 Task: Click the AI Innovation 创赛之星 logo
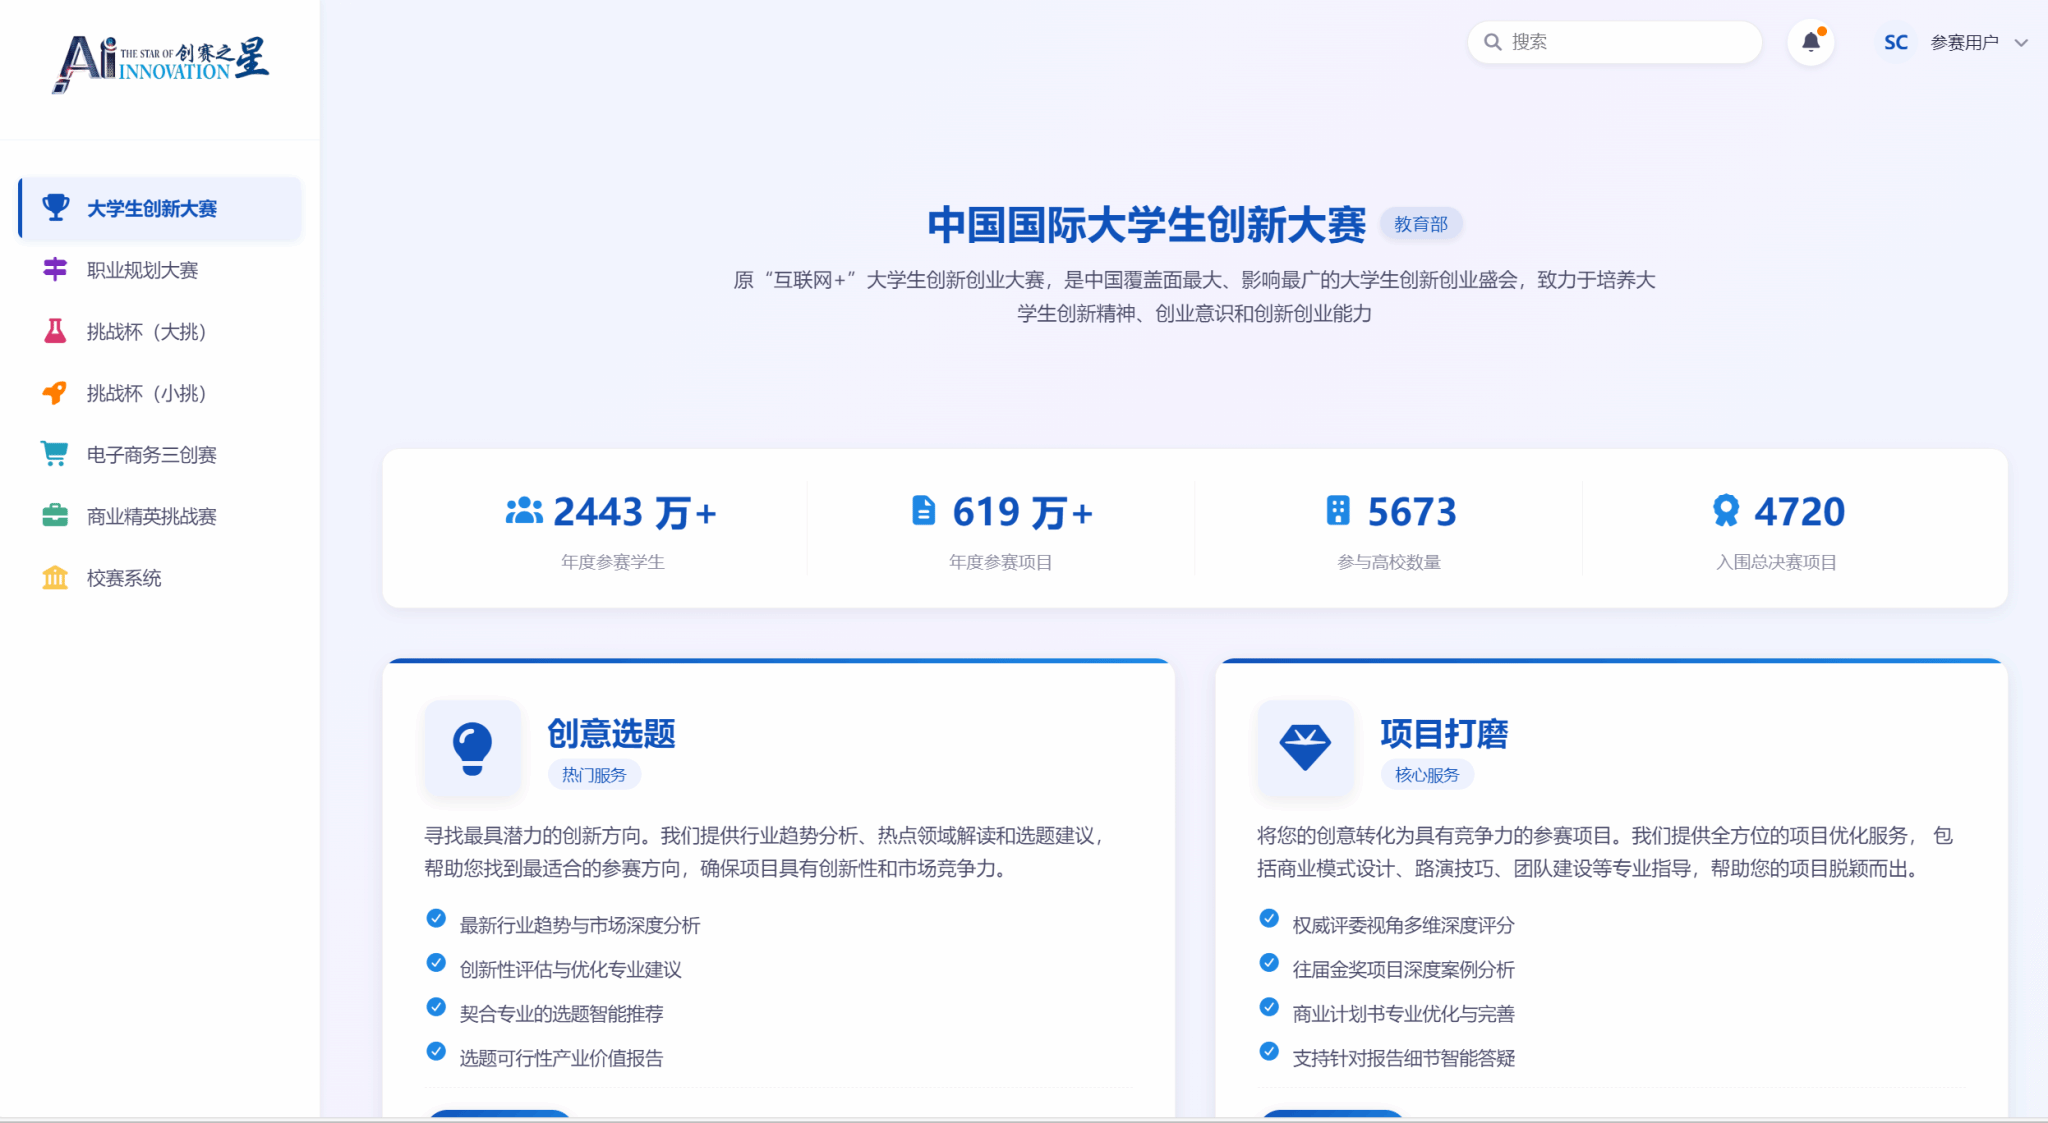pos(160,63)
